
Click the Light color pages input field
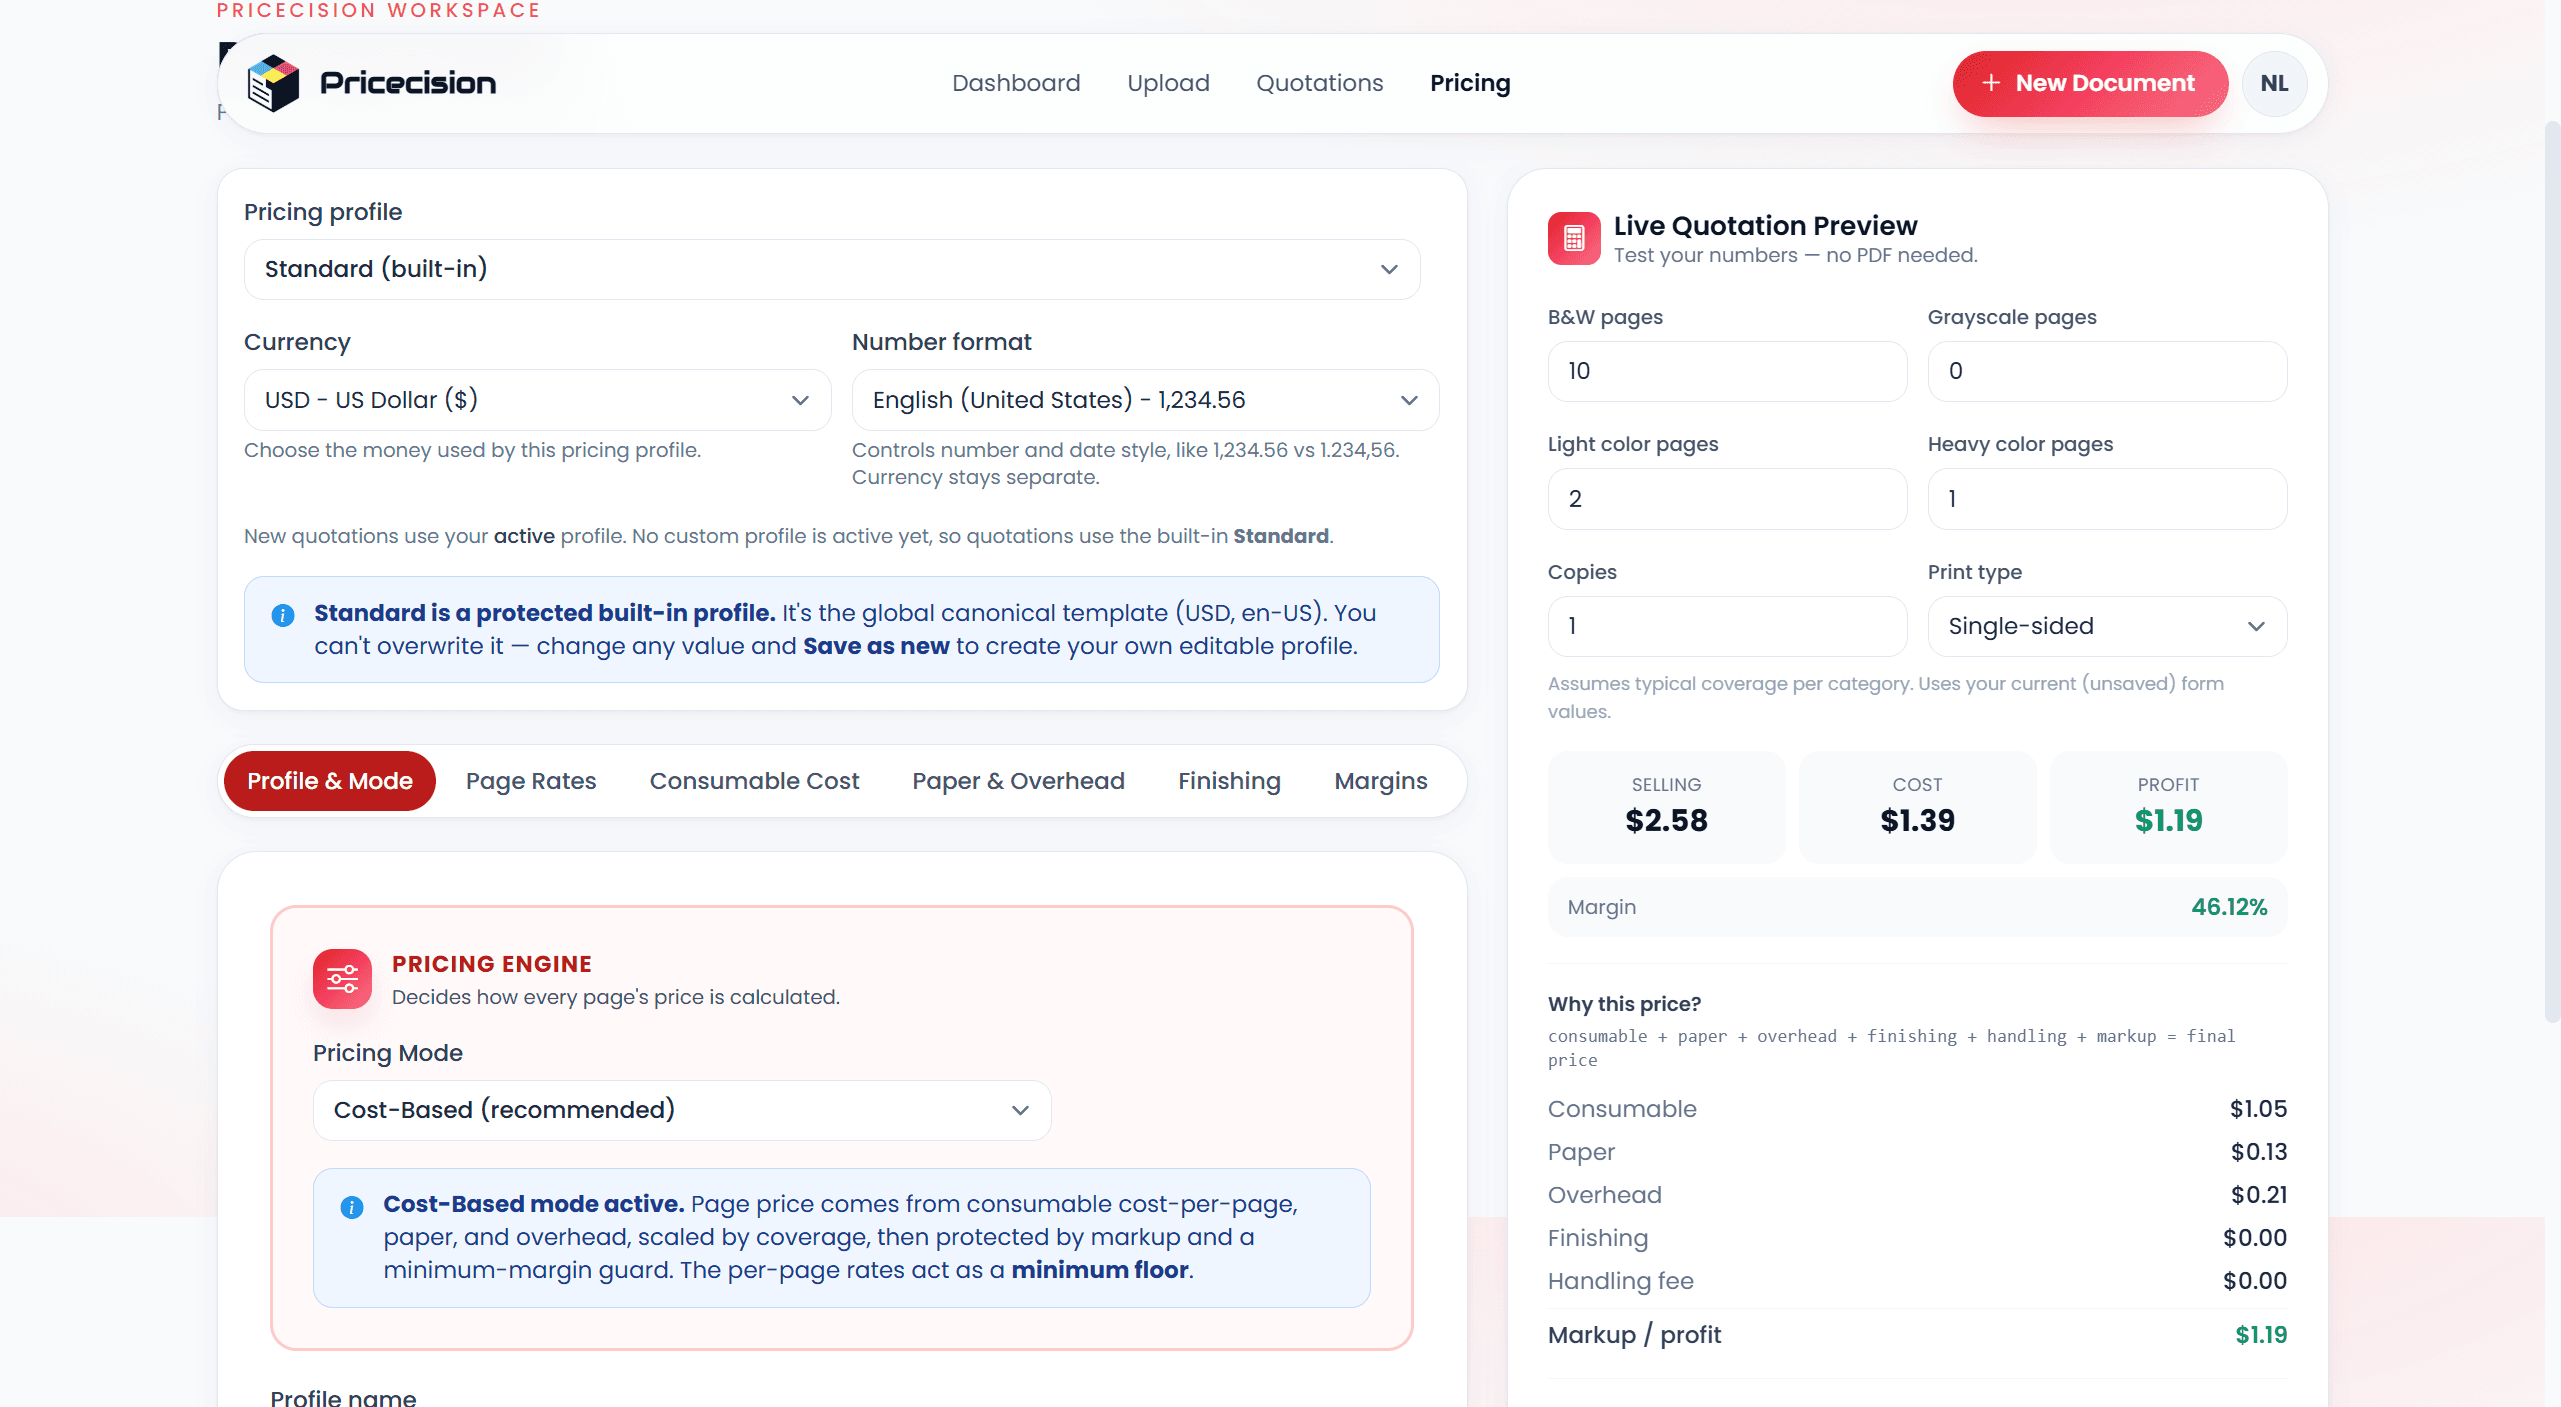[1727, 499]
